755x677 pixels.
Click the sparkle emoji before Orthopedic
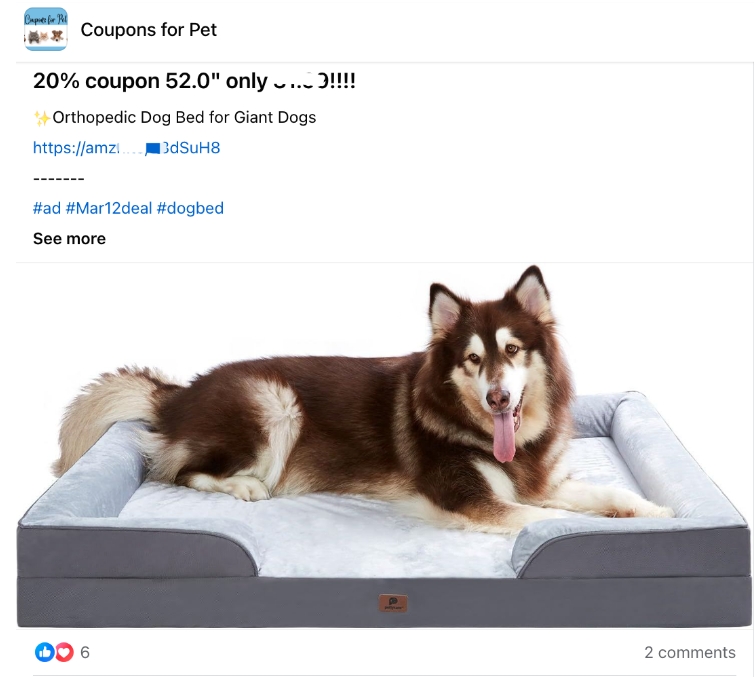click(x=42, y=117)
